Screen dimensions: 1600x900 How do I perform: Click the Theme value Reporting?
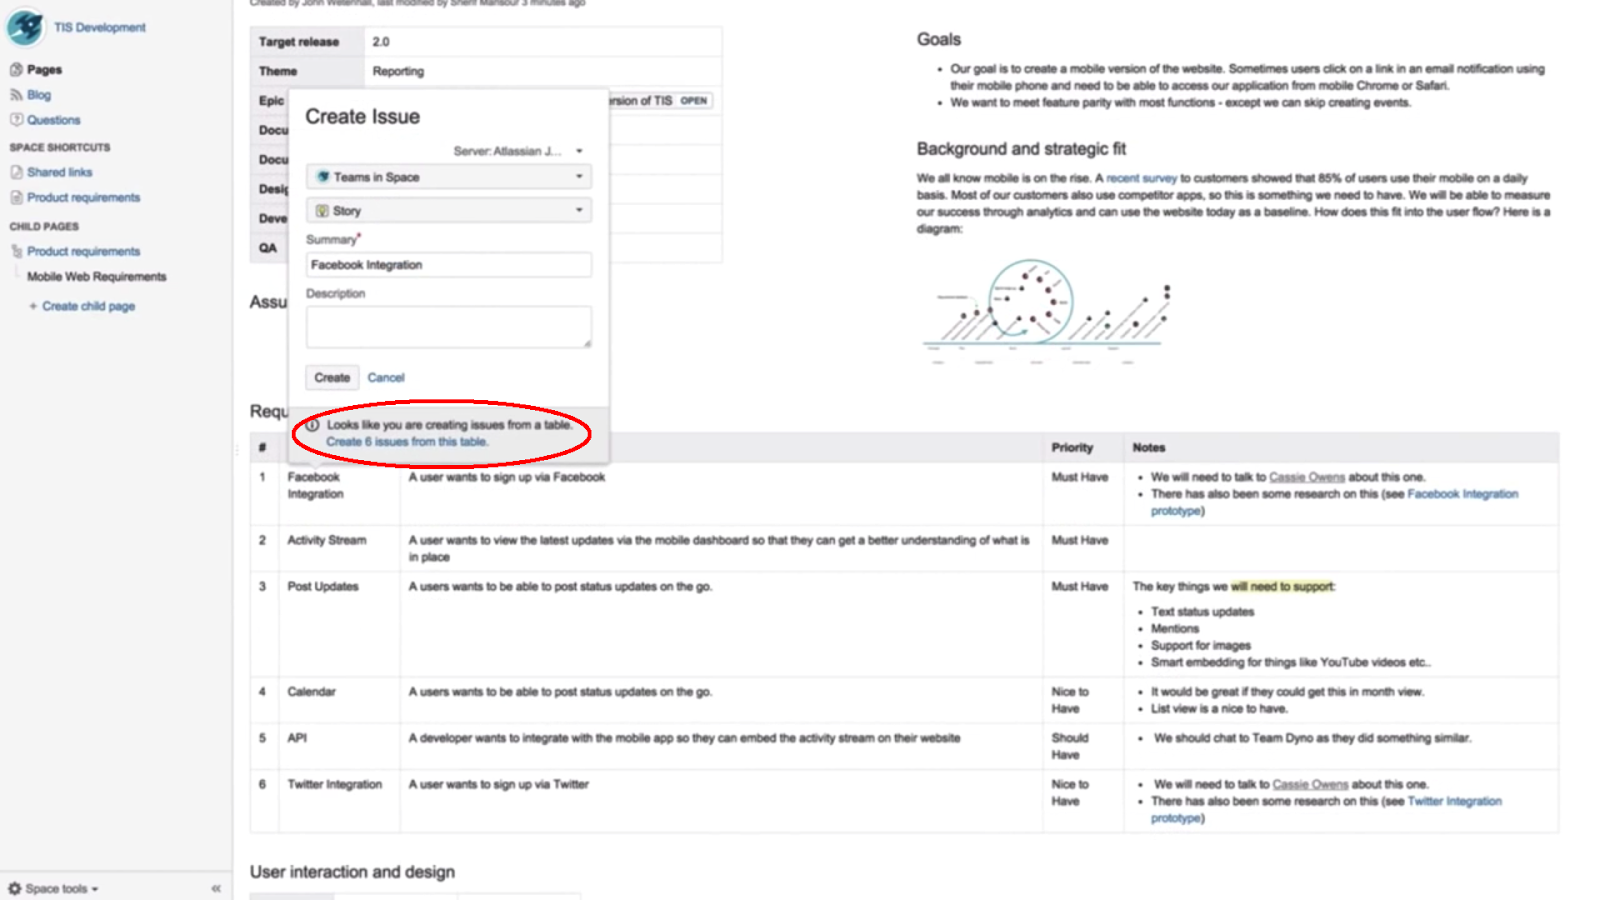pos(398,71)
